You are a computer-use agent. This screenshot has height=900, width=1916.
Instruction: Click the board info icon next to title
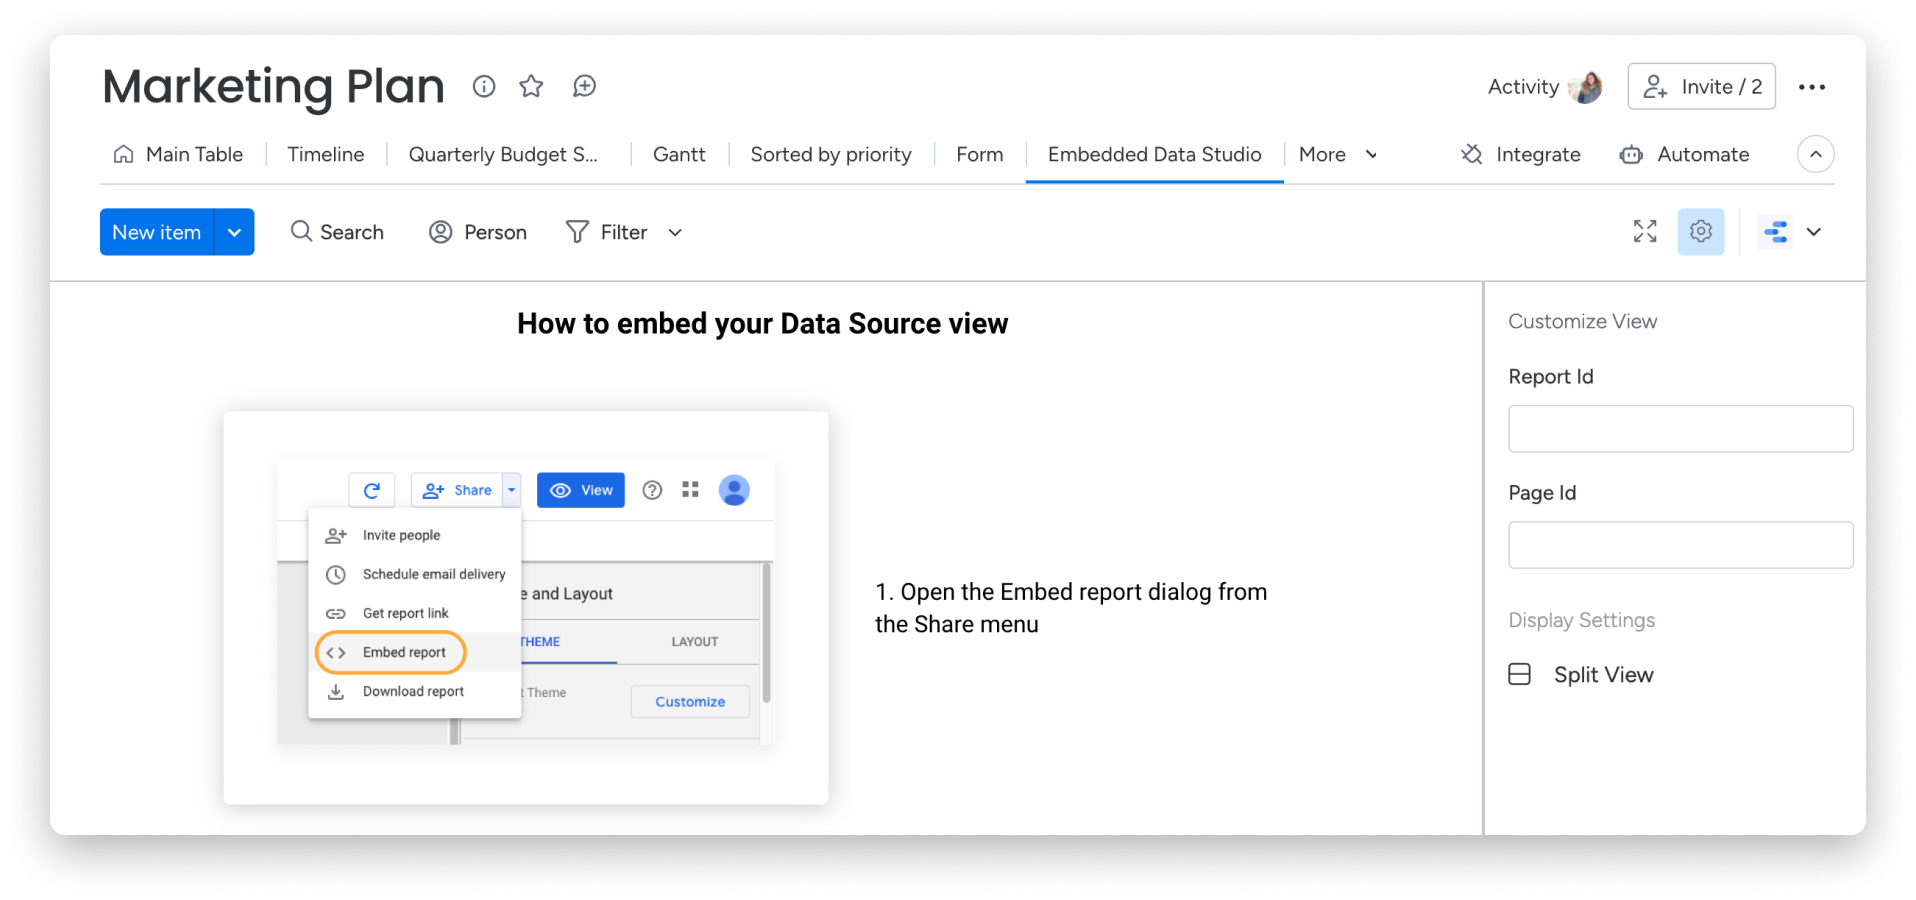click(x=484, y=86)
